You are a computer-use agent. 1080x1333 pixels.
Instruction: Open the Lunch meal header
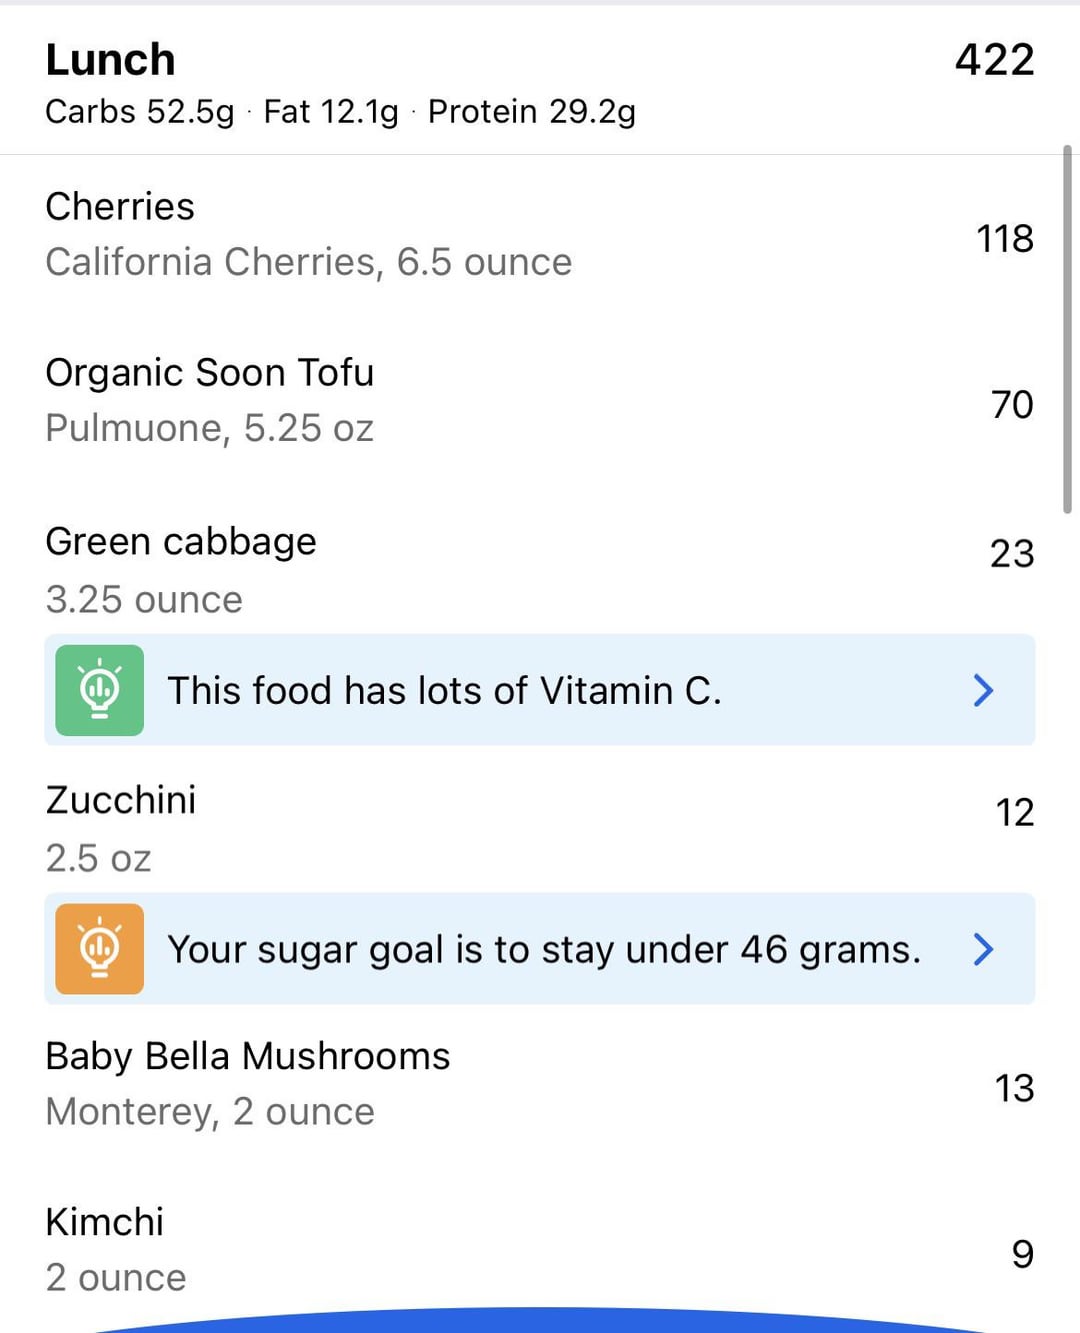click(x=111, y=60)
